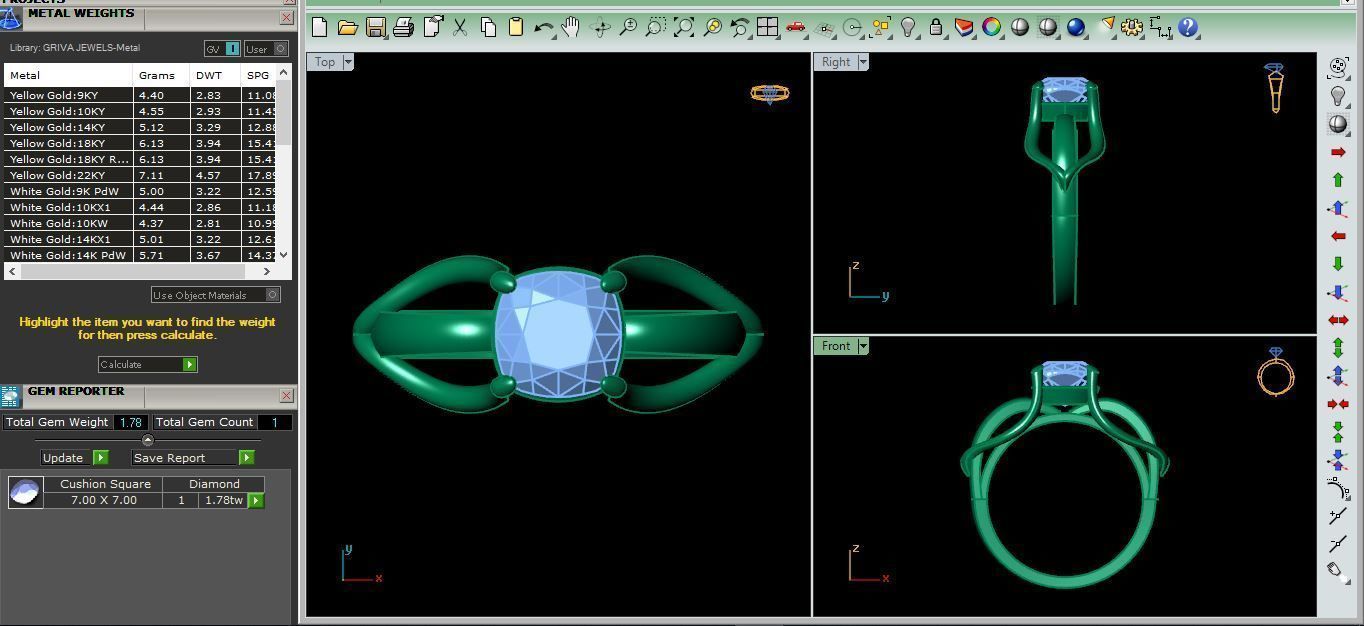1364x626 pixels.
Task: Create a new file from the toolbar
Action: [x=320, y=28]
